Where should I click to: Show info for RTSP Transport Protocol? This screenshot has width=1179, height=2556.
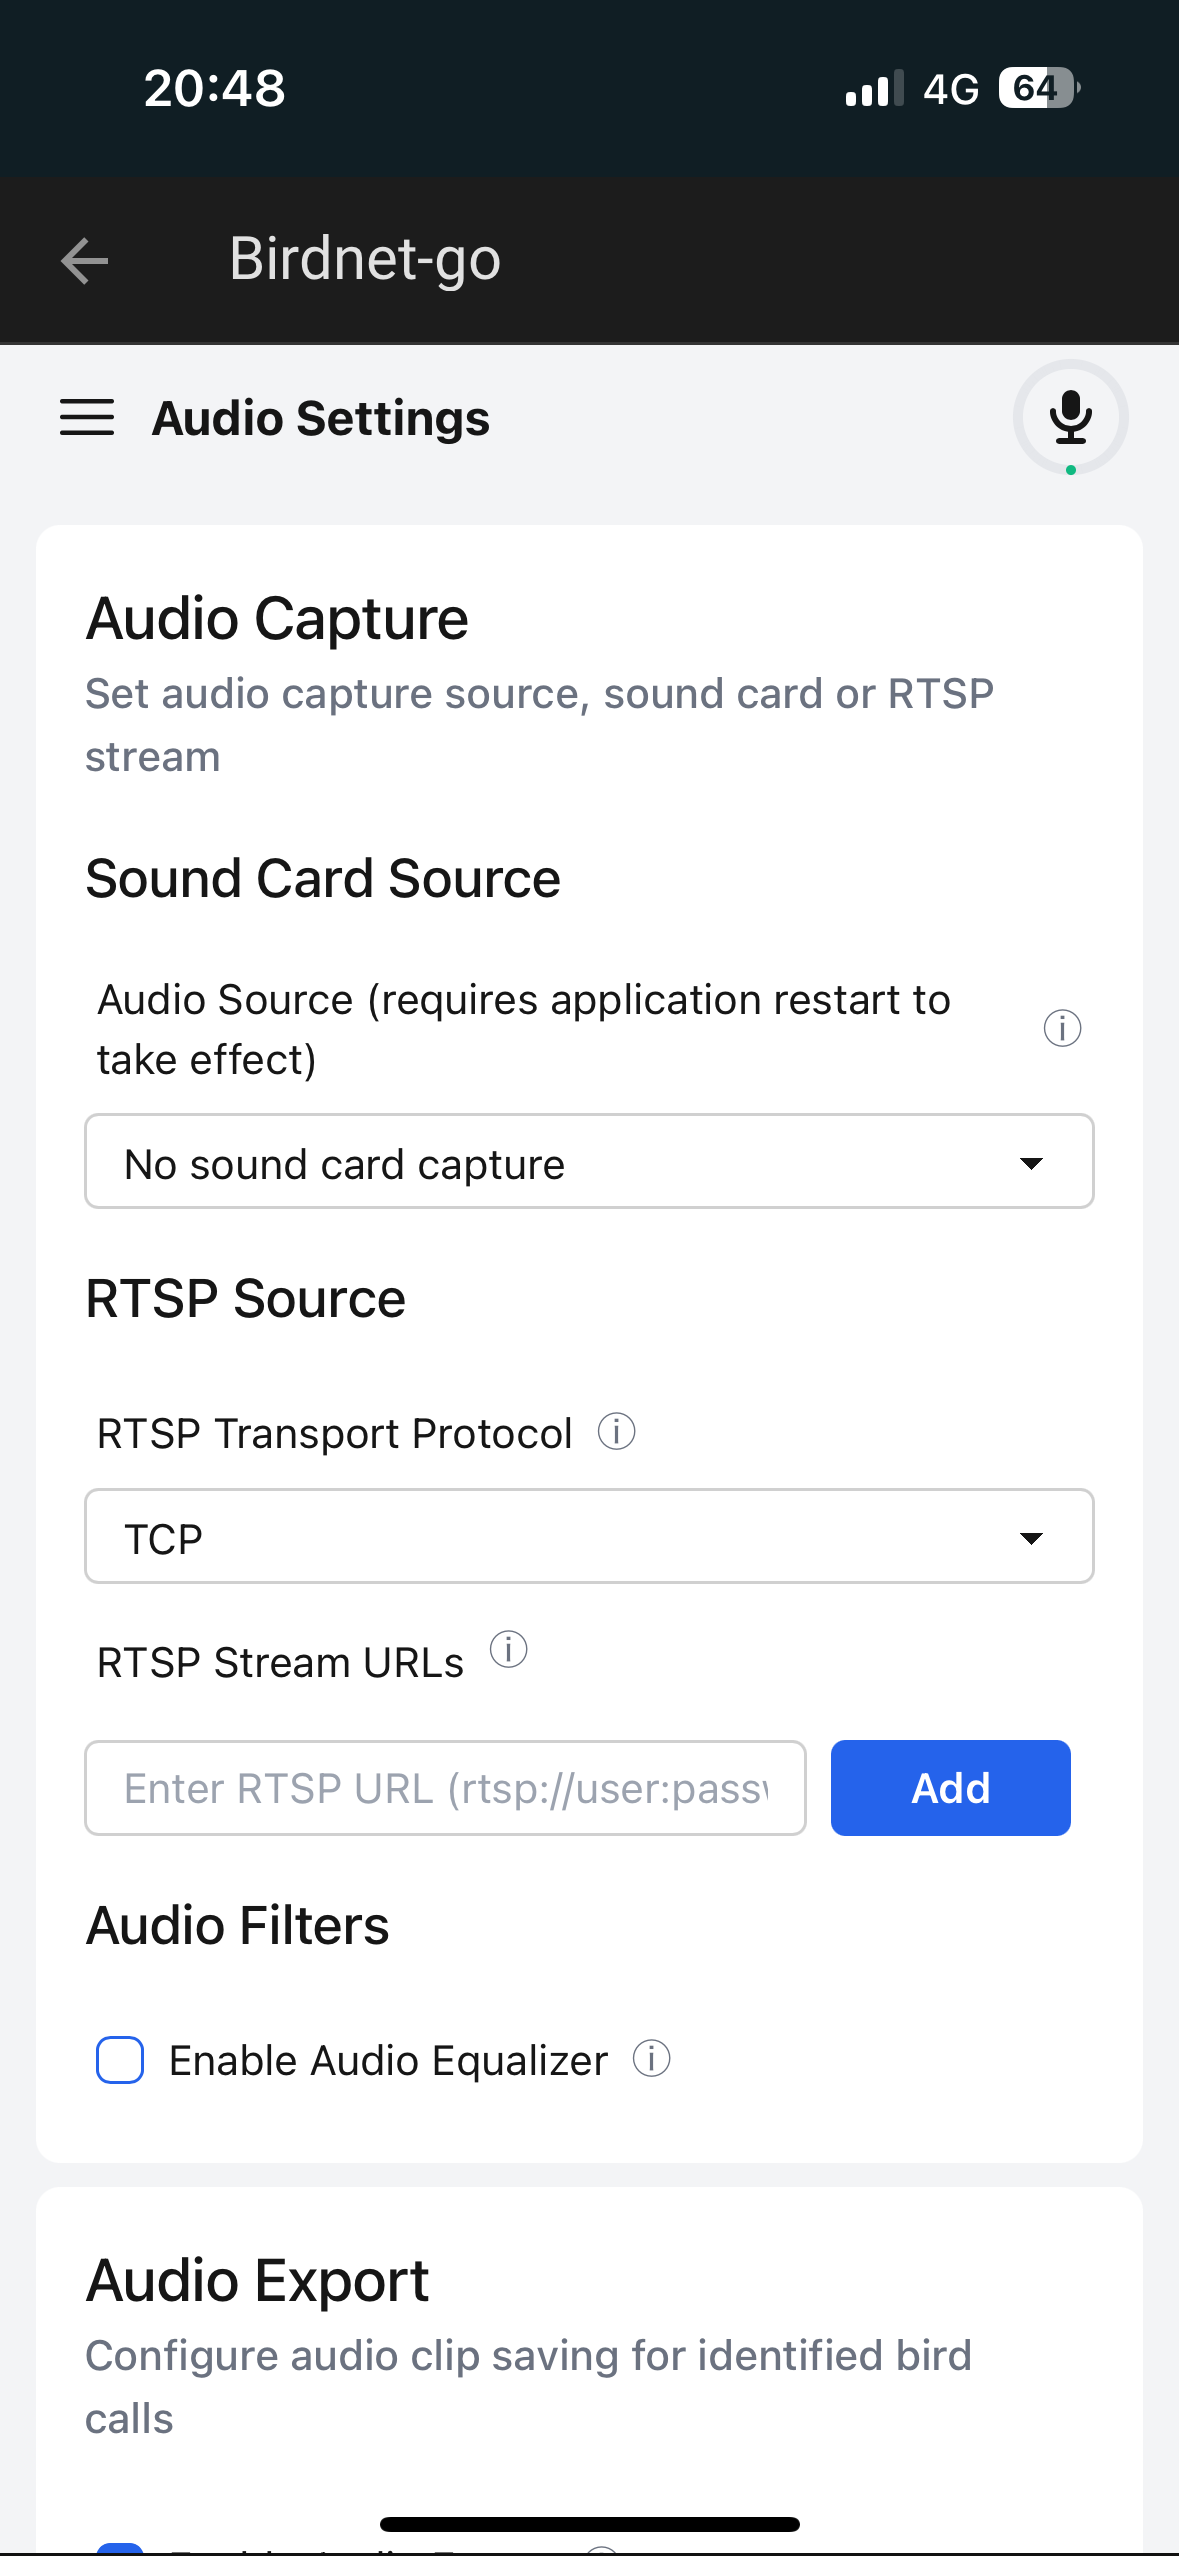point(616,1431)
